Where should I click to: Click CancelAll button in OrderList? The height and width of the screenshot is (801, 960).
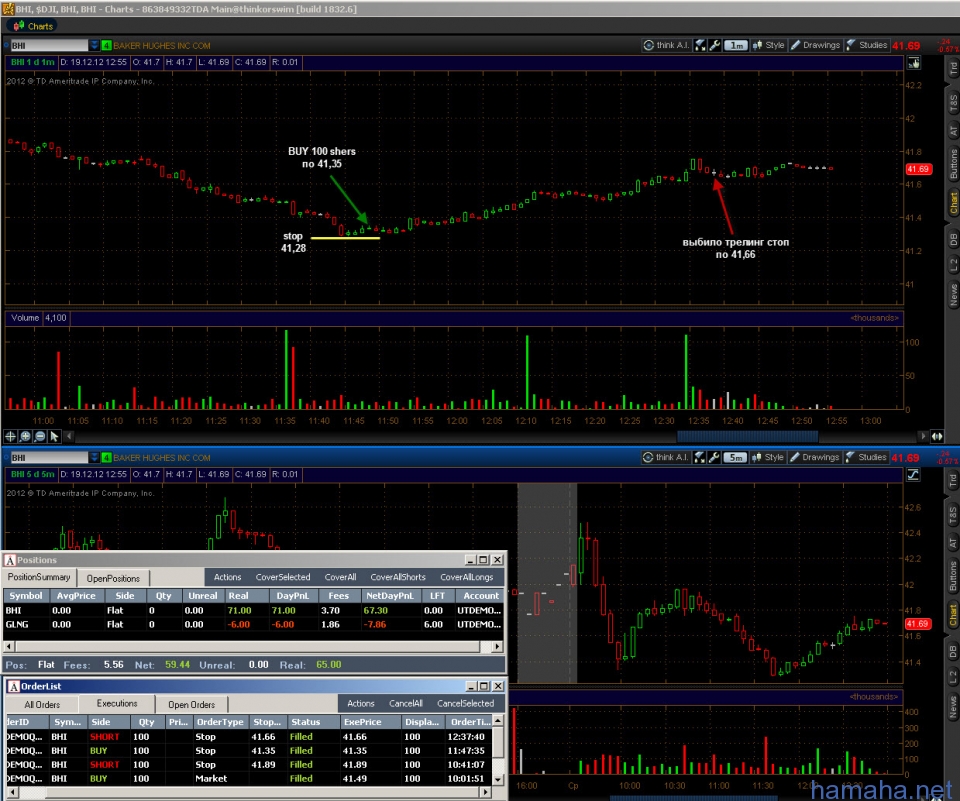point(406,704)
